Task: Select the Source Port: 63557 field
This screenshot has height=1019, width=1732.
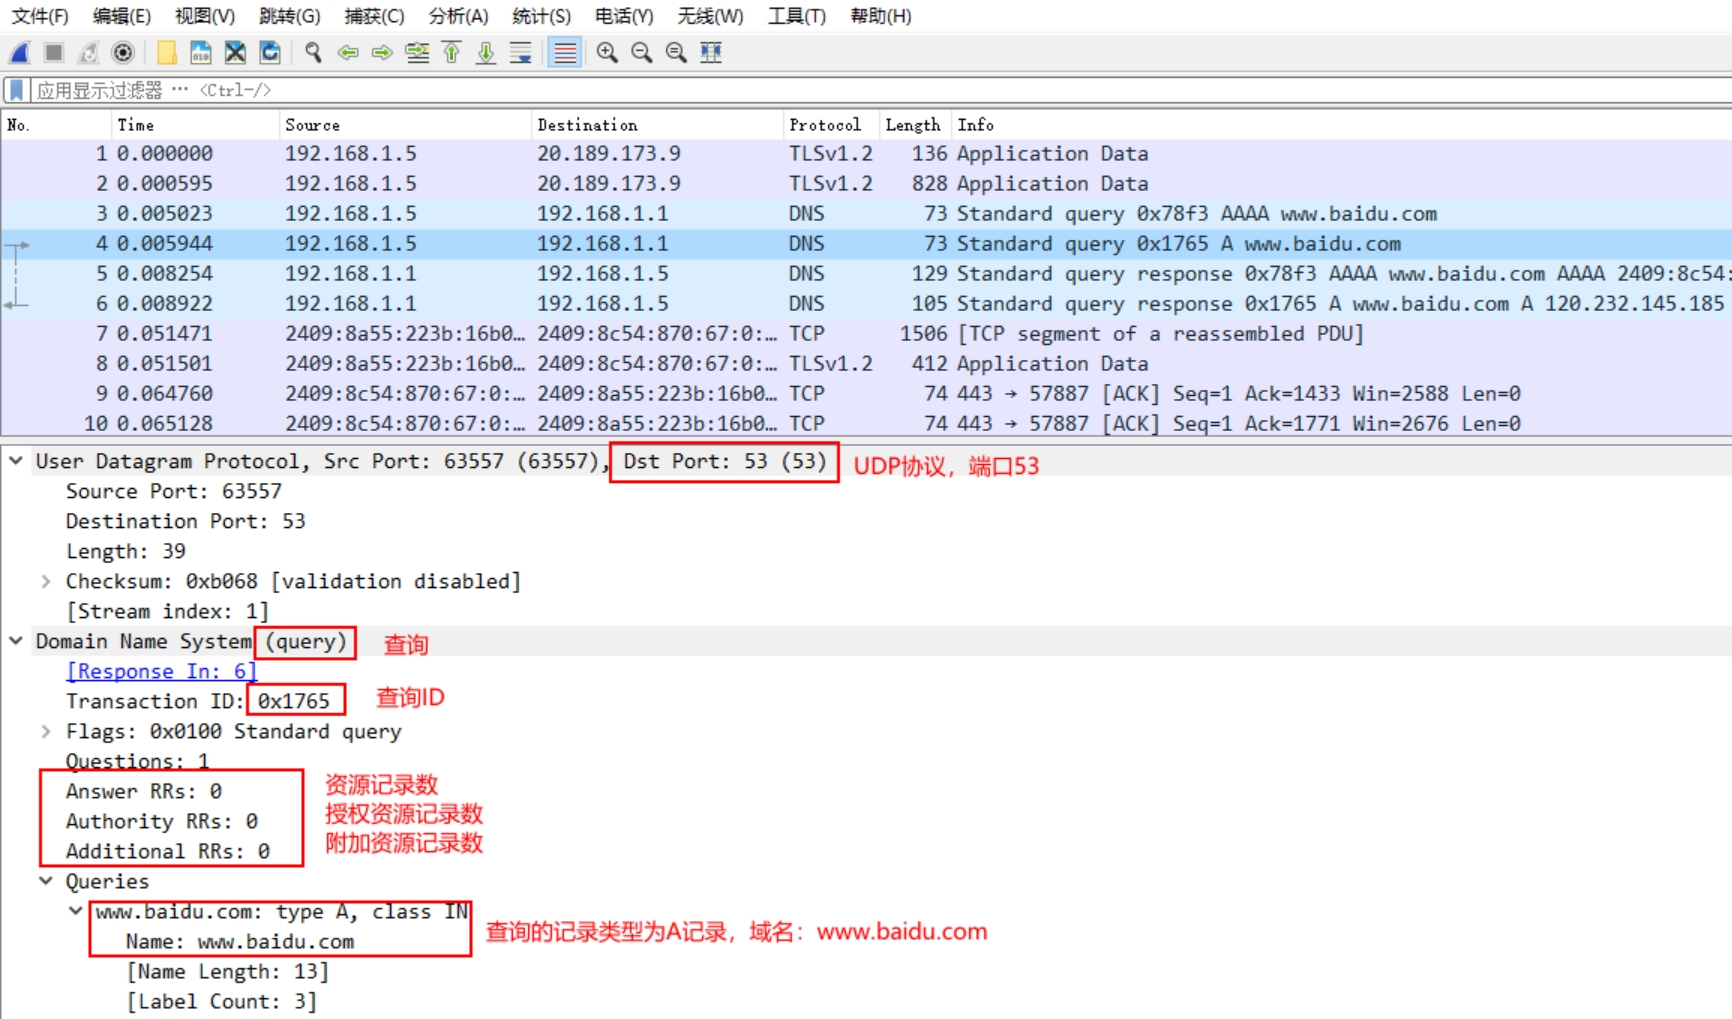Action: [x=174, y=491]
